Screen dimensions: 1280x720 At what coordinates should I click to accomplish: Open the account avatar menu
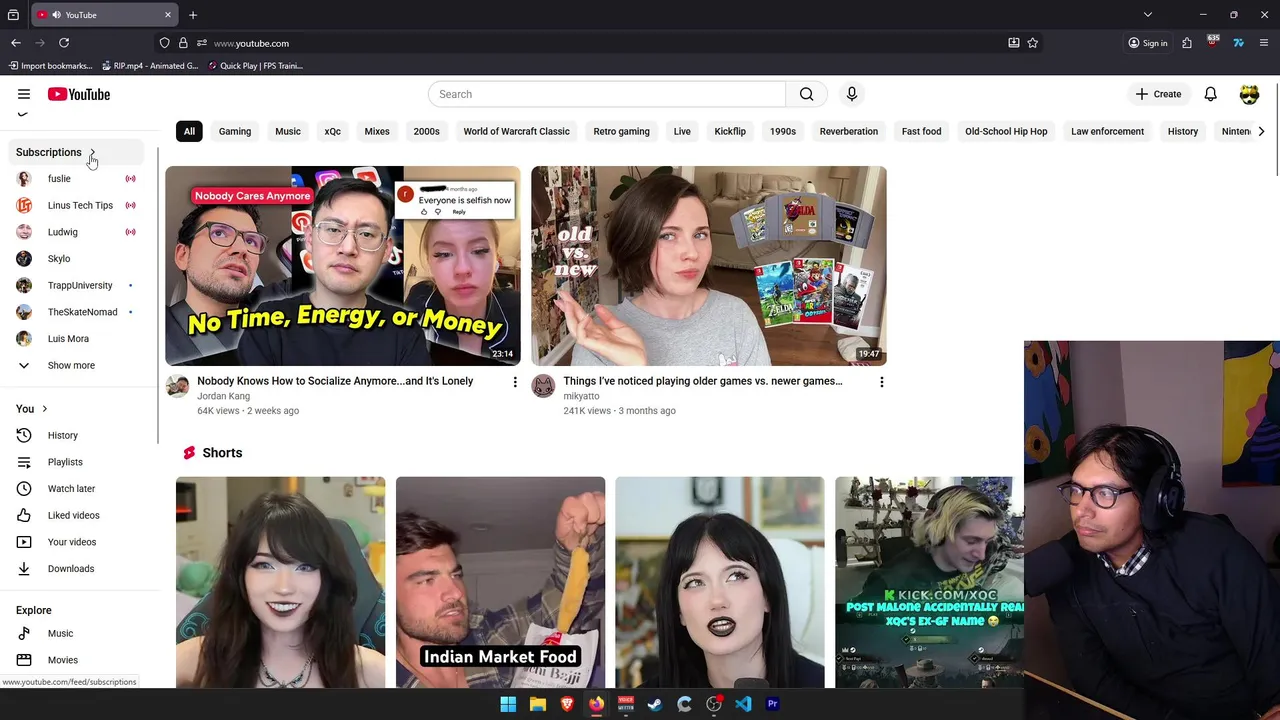tap(1249, 94)
